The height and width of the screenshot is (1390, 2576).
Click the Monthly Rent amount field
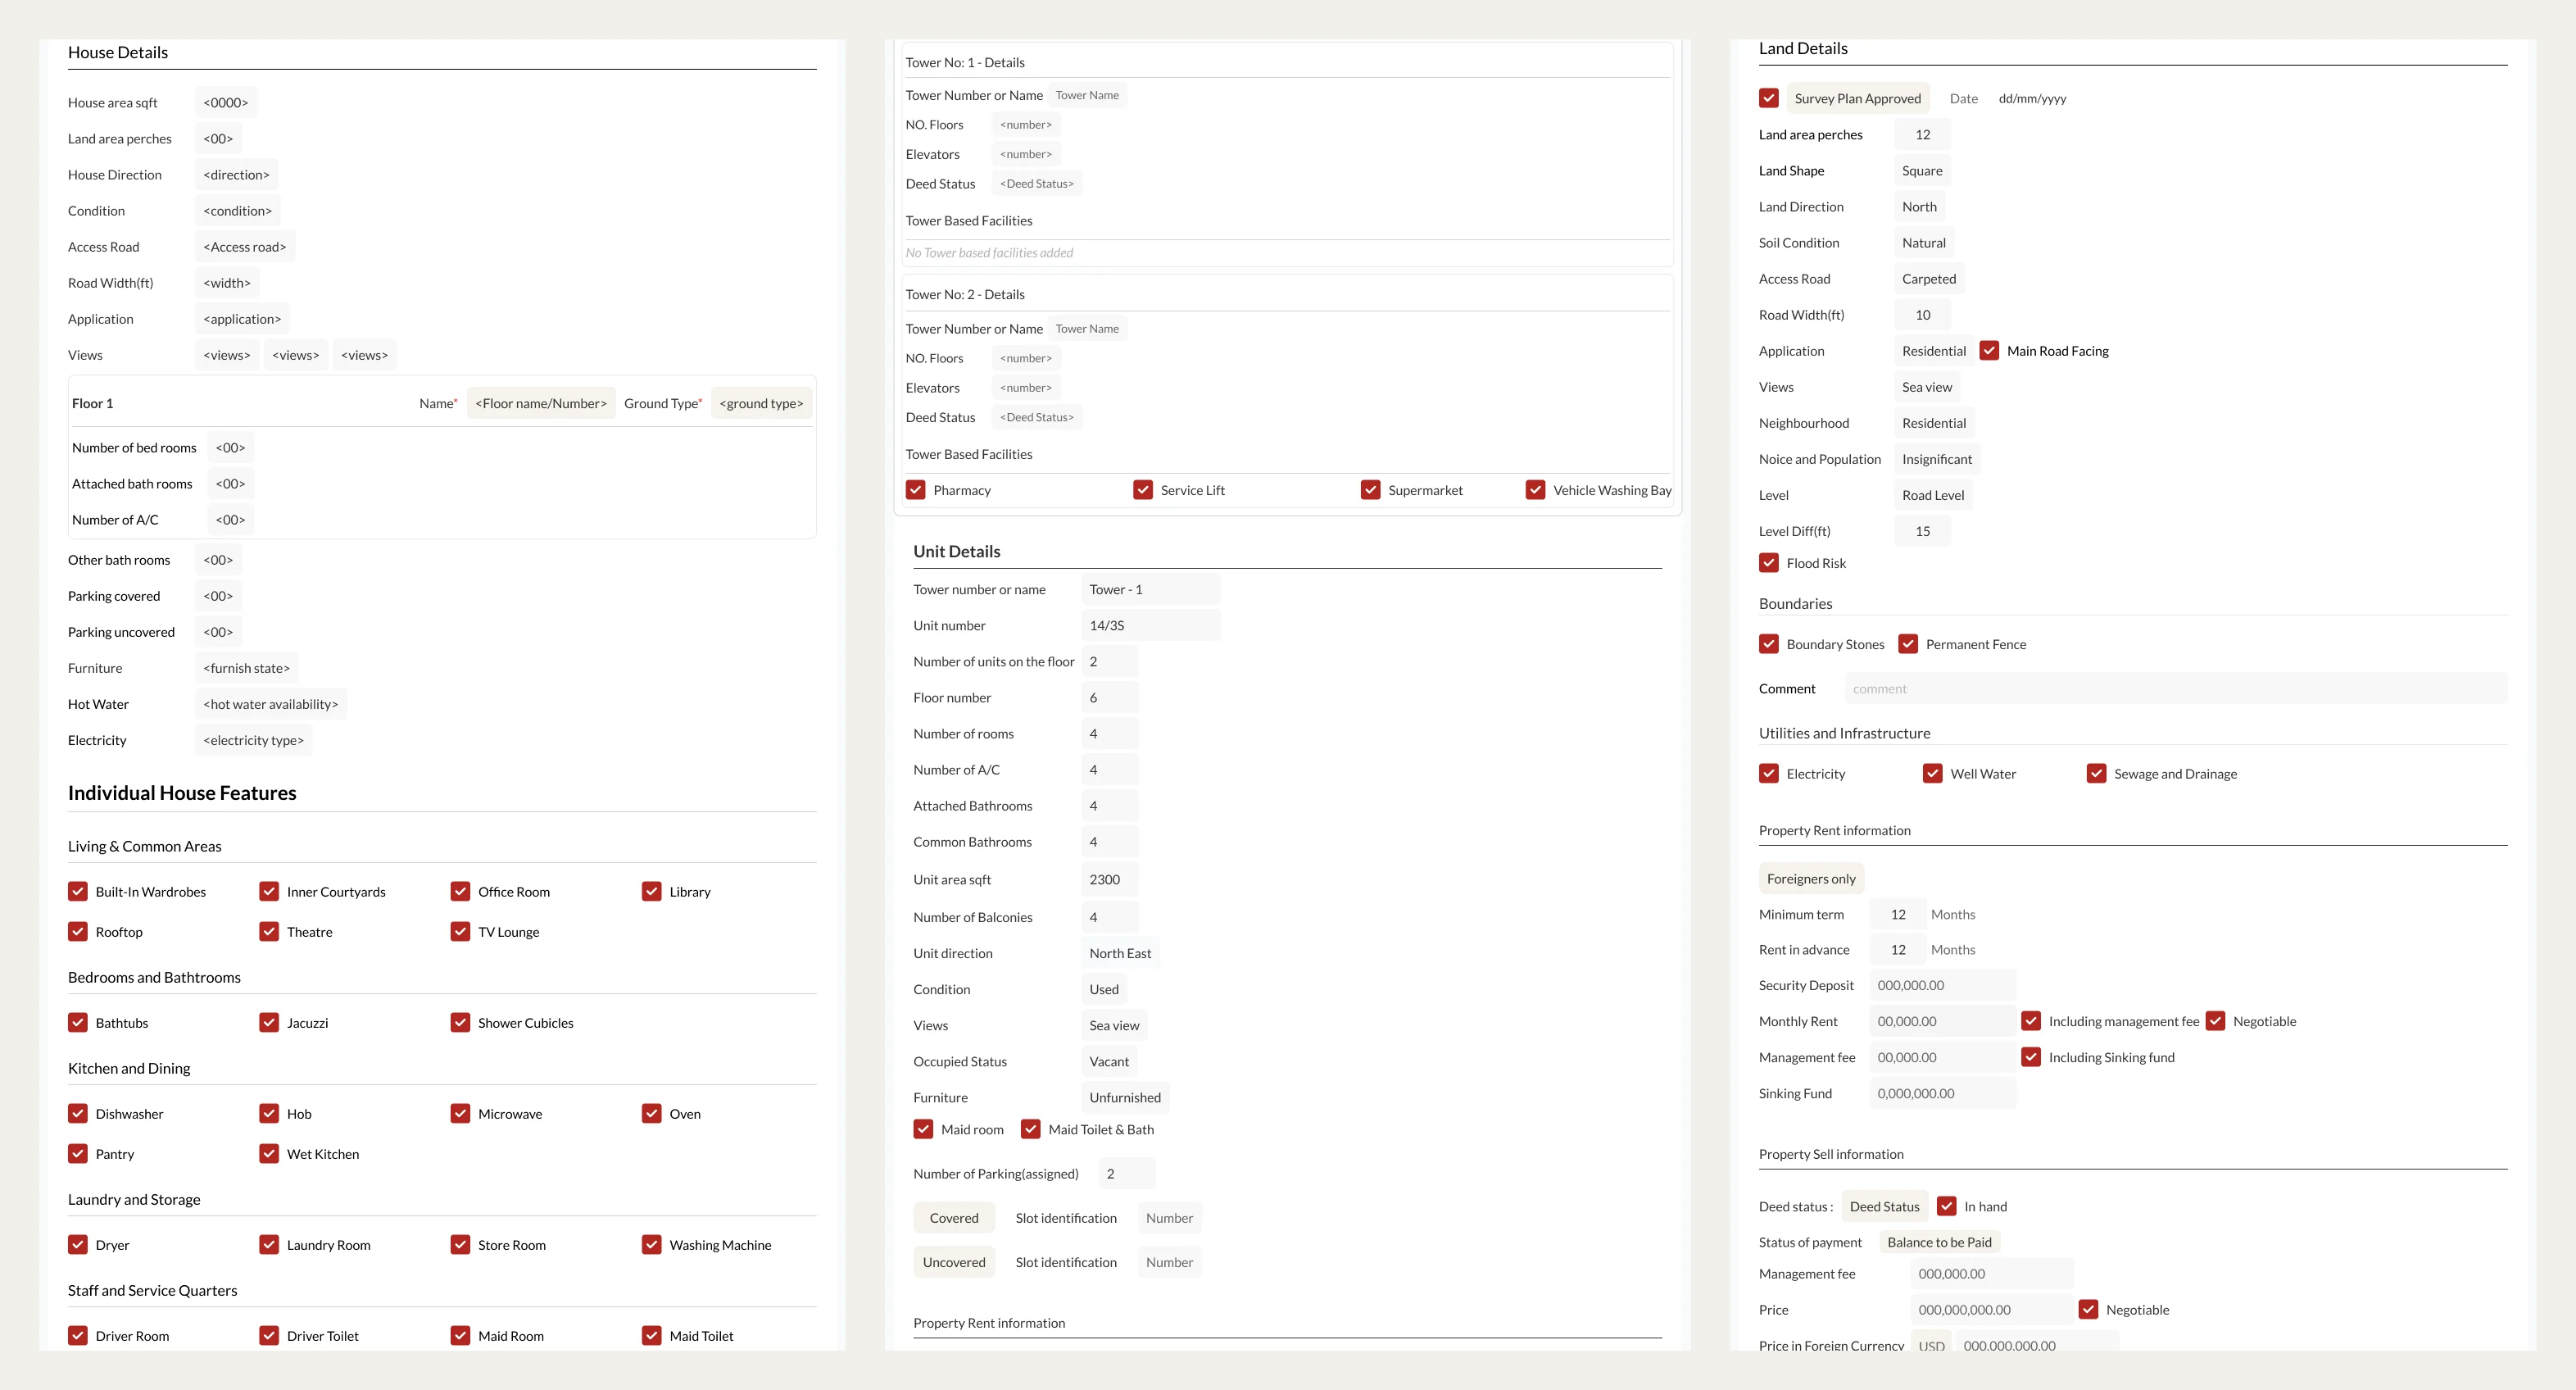[x=1943, y=1021]
